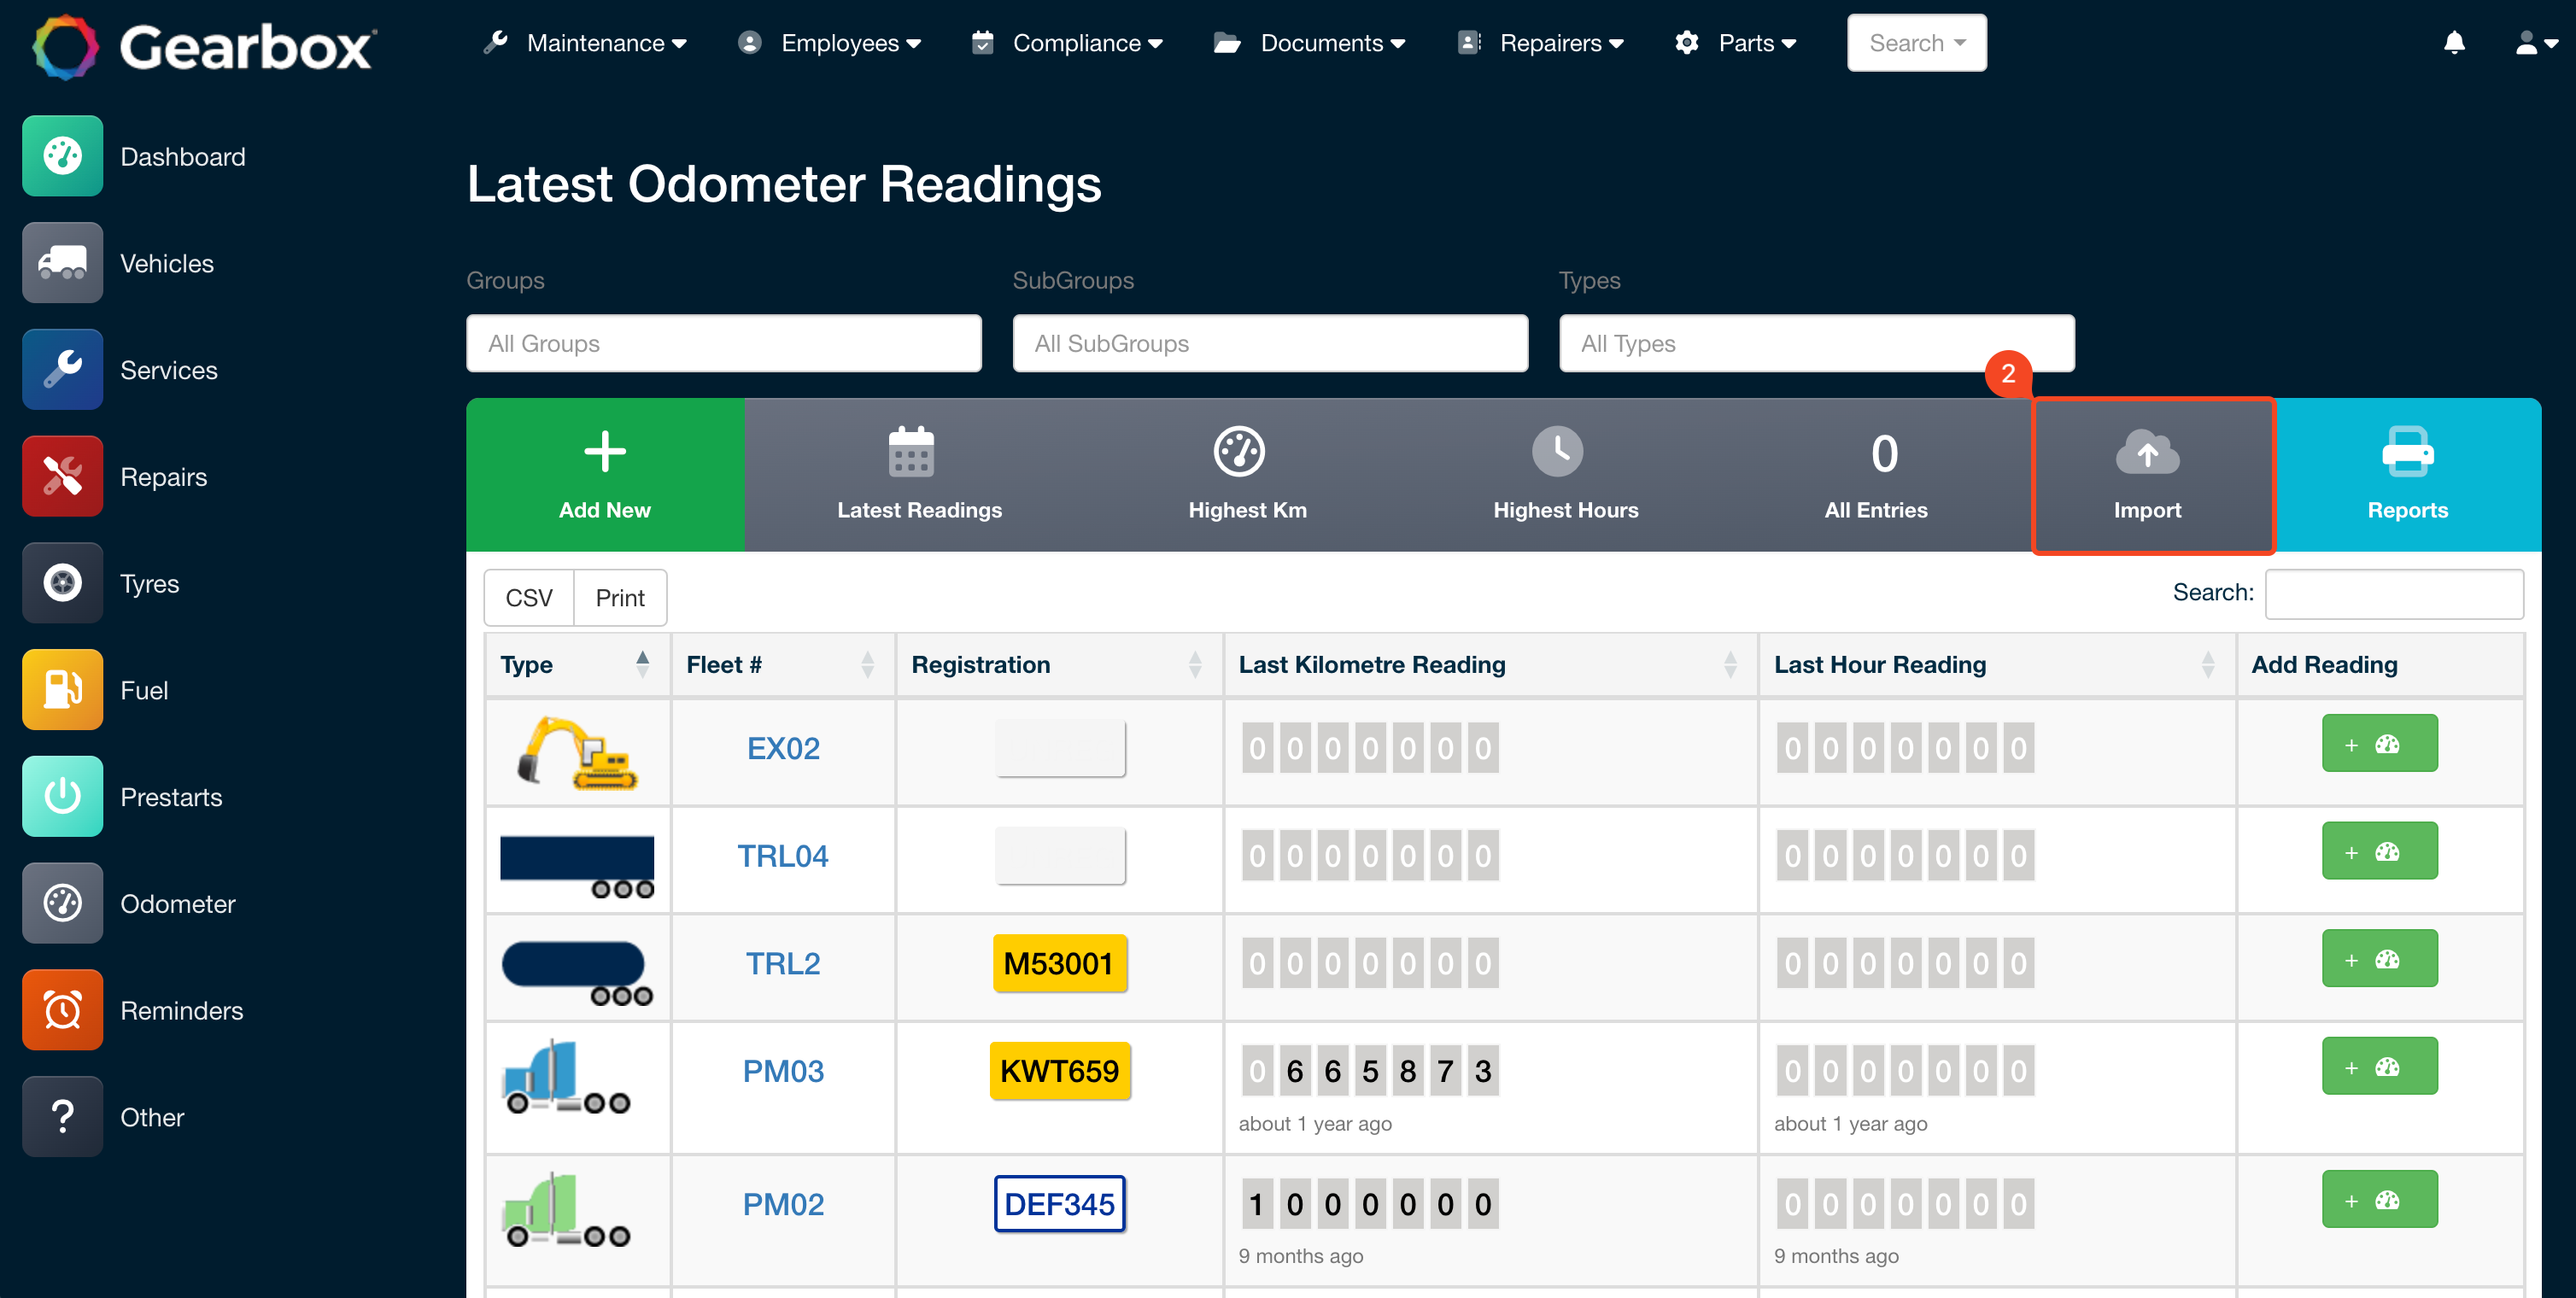Export table with CSV button
The image size is (2576, 1298).
(529, 597)
